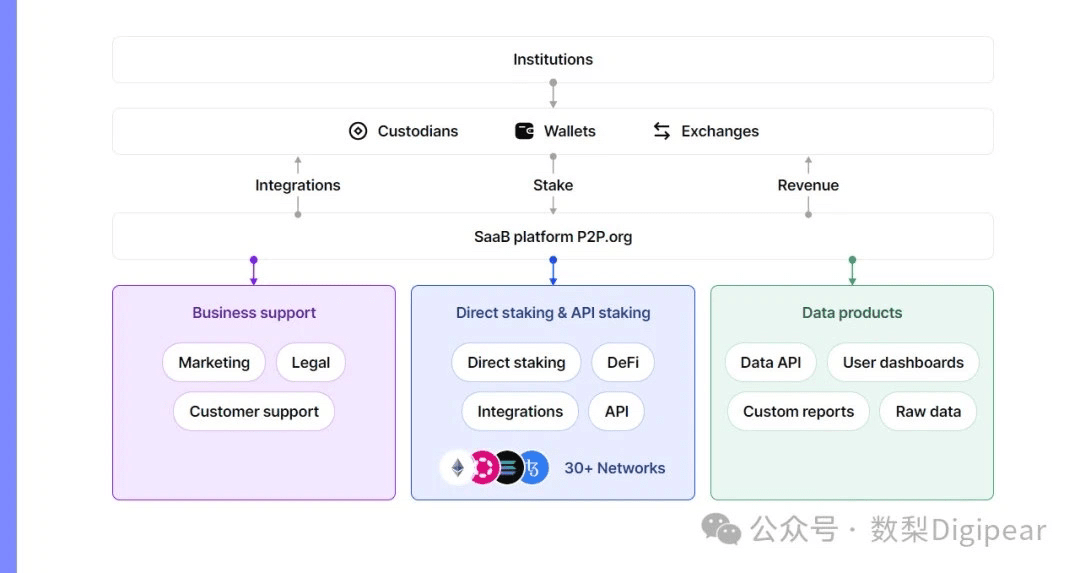Click the Custodians target icon

358,131
